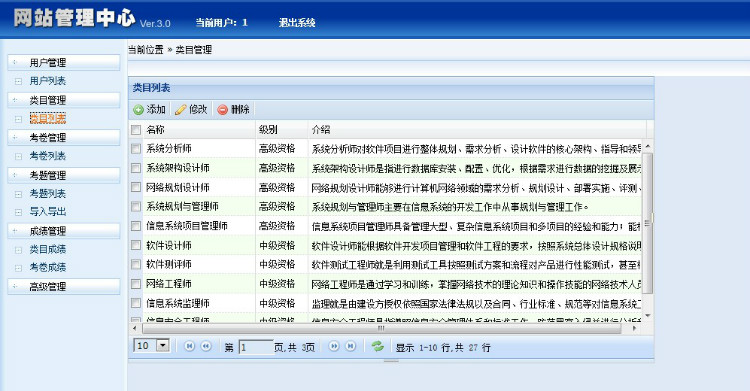Expand the 高级管理 sidebar section
Viewport: 750px width, 391px height.
[64, 287]
